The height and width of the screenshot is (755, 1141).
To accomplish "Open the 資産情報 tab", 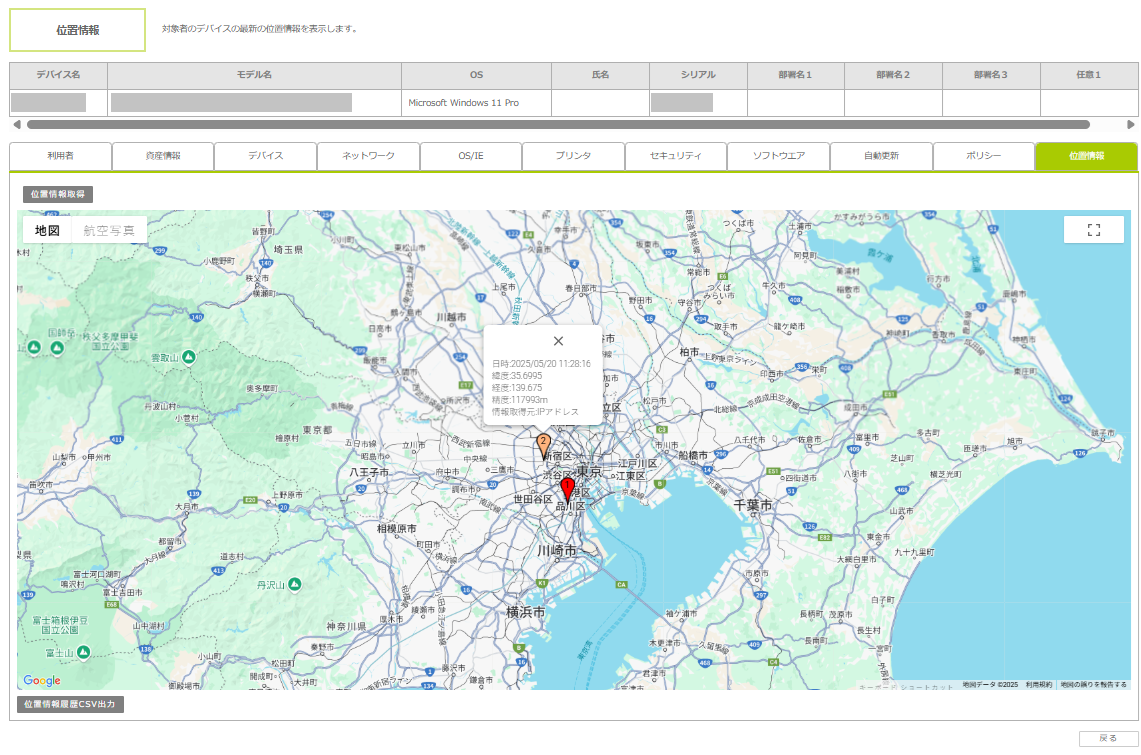I will pyautogui.click(x=163, y=156).
